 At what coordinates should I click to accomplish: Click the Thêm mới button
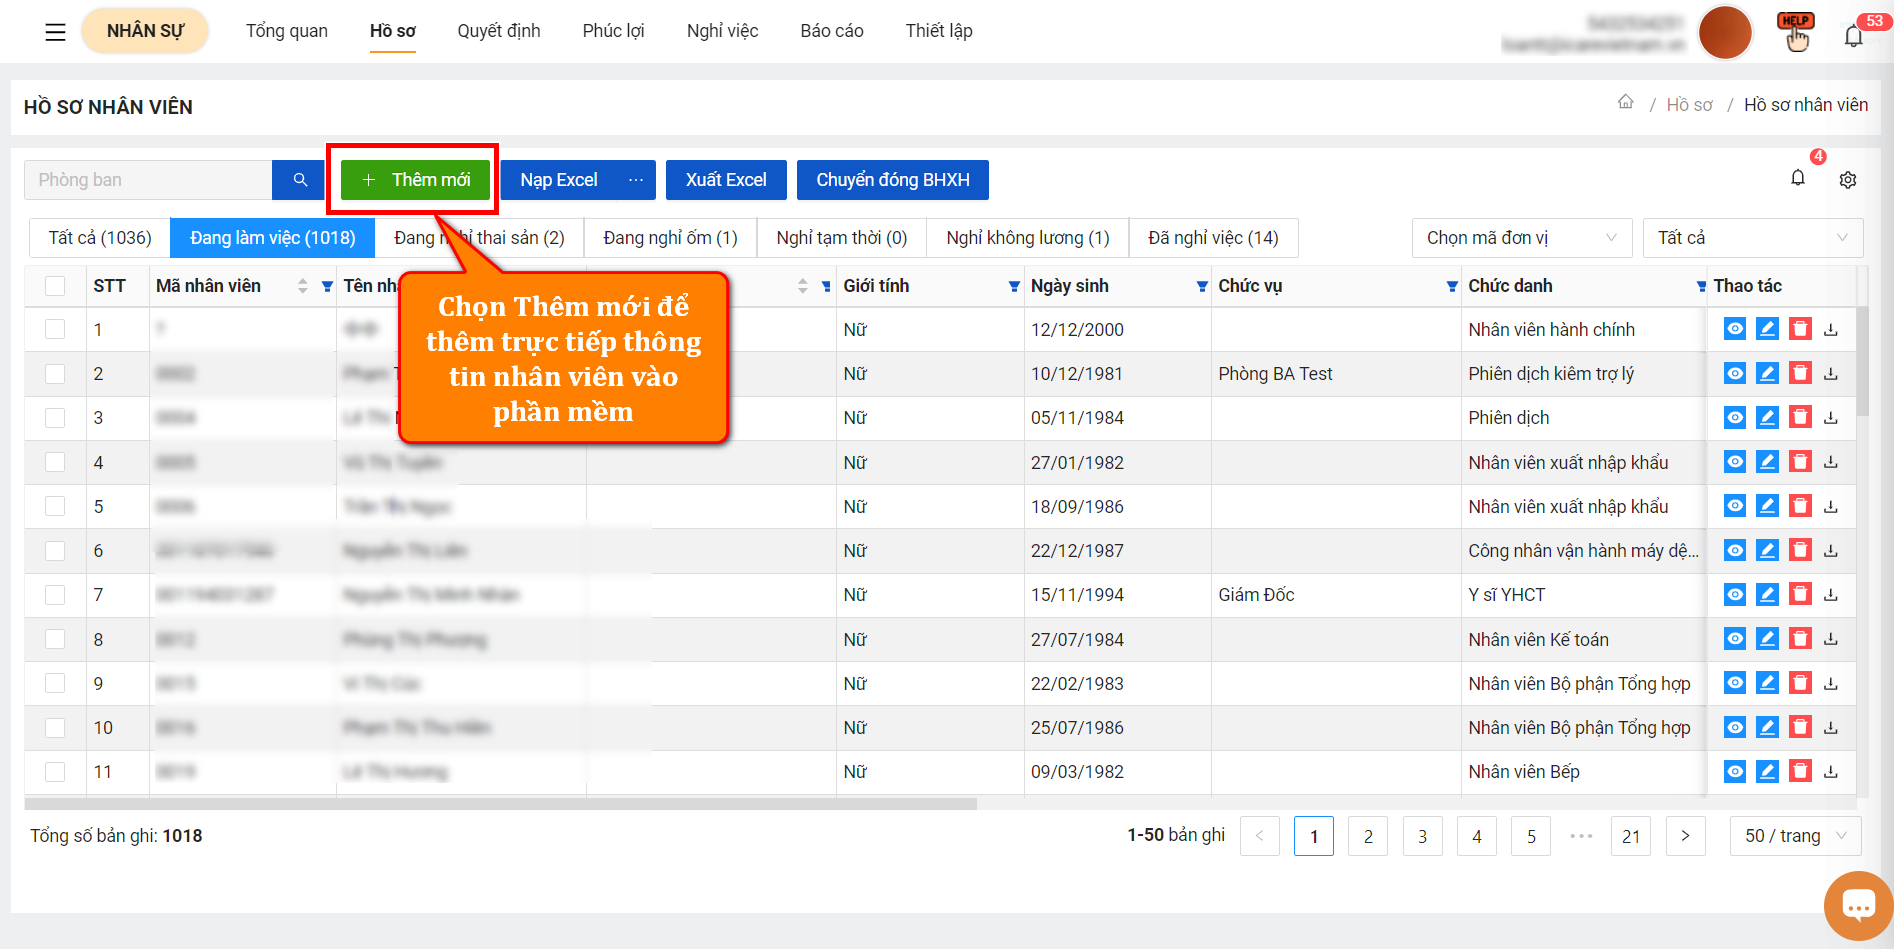pyautogui.click(x=415, y=180)
